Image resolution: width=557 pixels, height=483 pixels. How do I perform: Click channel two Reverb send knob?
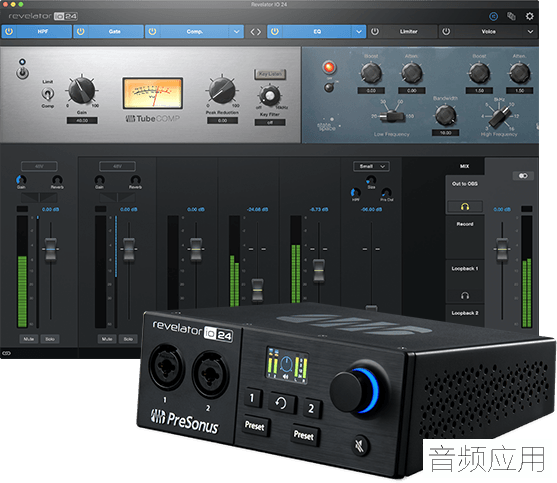[x=135, y=180]
